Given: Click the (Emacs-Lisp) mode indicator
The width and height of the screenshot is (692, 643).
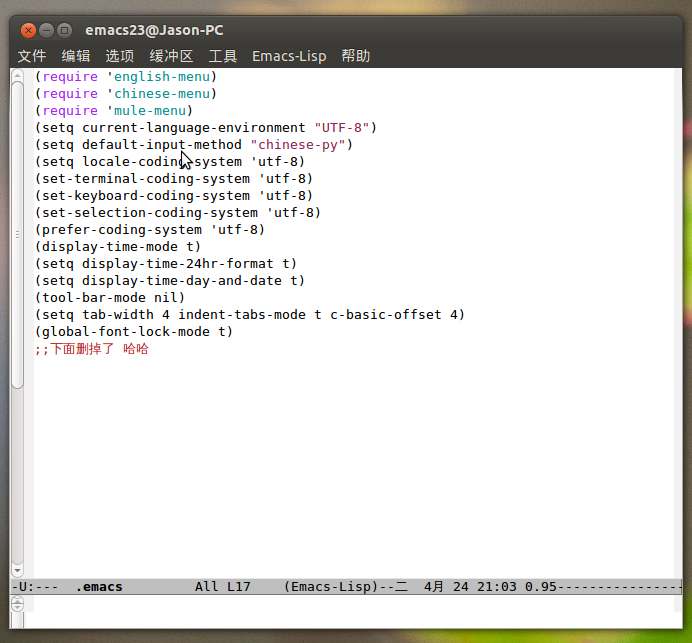Looking at the screenshot, I should [x=331, y=587].
